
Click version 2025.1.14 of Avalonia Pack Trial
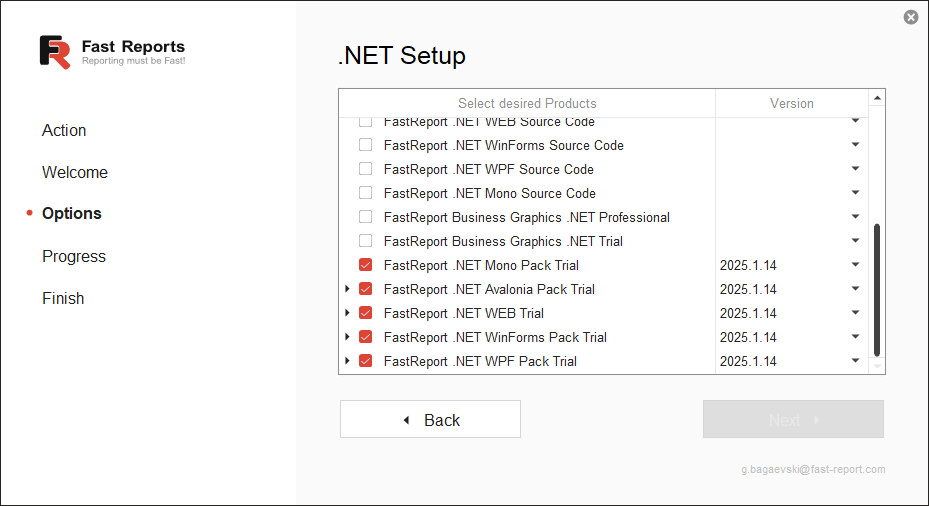point(748,289)
